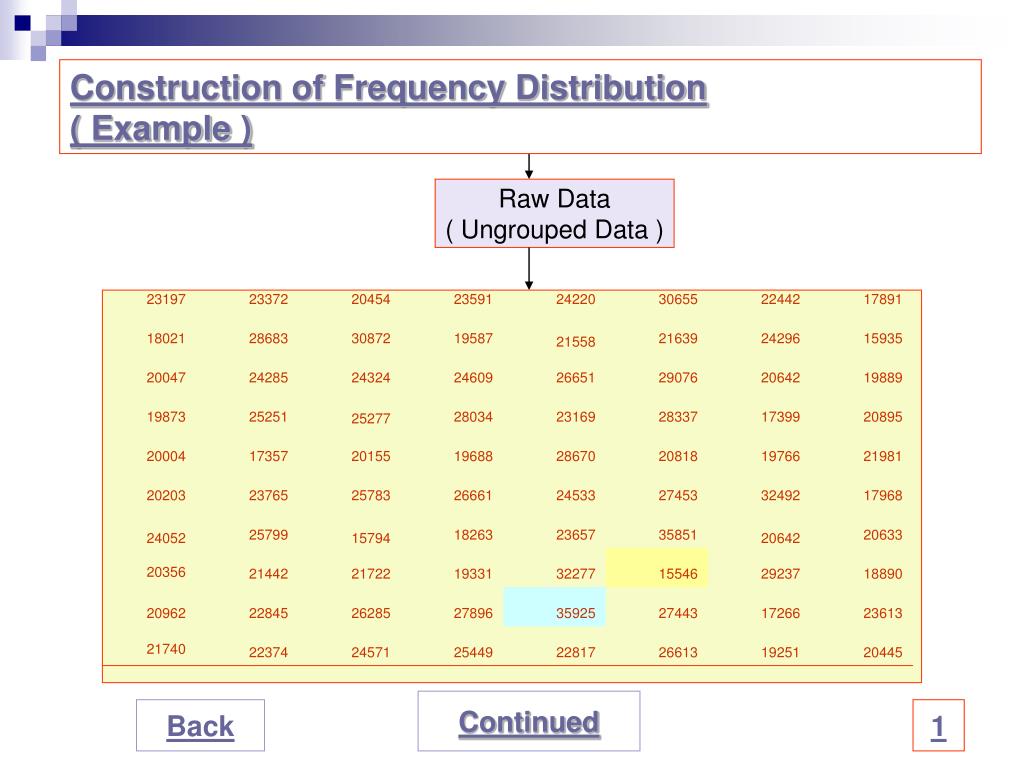
Task: Choose data value 20445
Action: [882, 652]
